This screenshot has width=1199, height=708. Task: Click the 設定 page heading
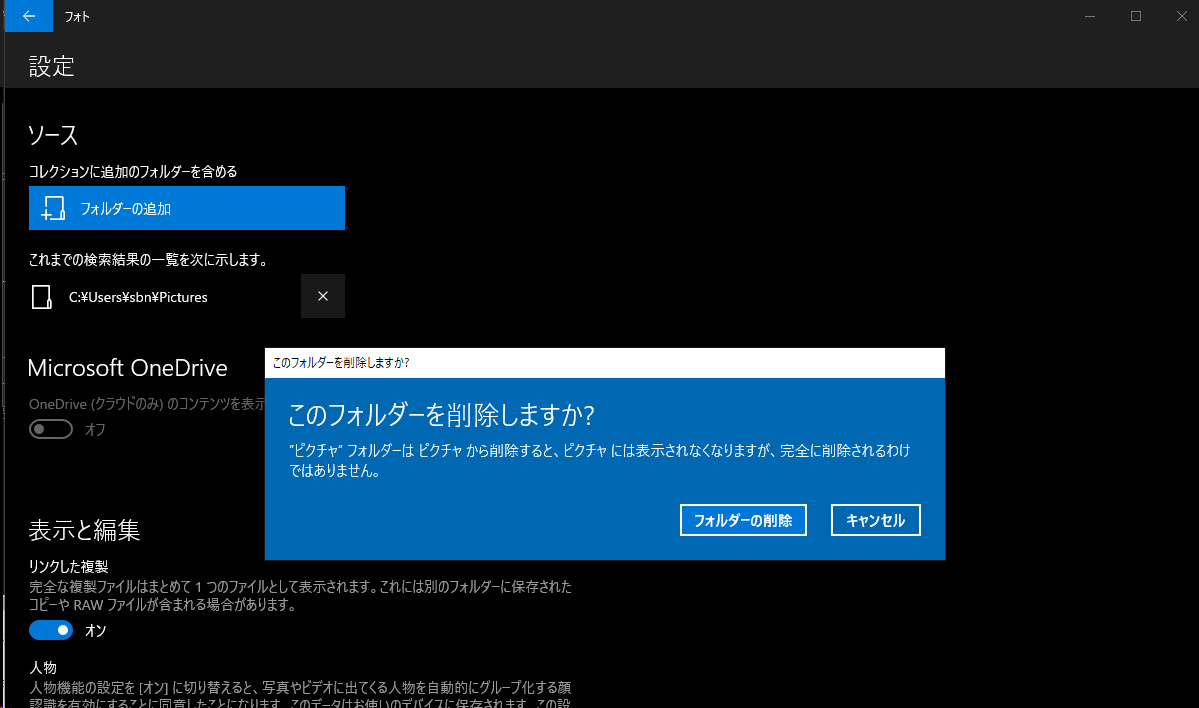(x=52, y=67)
